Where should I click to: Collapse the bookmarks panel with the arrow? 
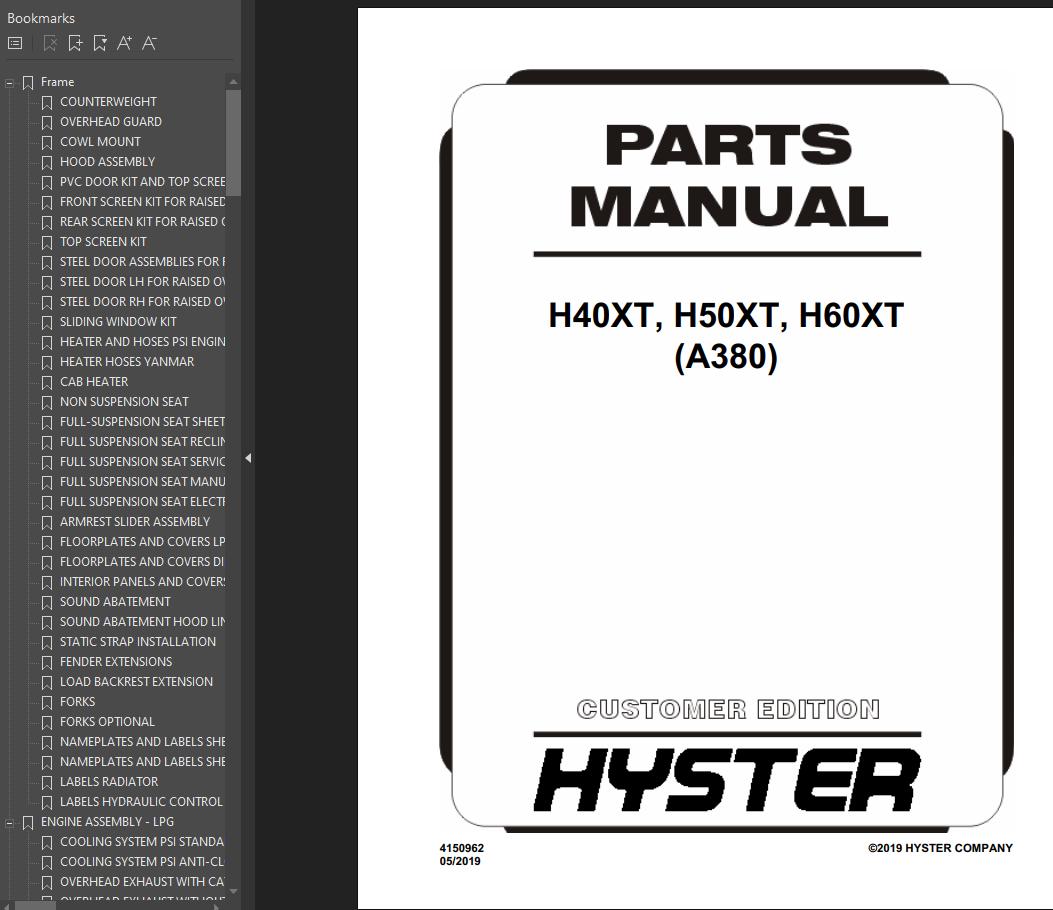click(248, 458)
